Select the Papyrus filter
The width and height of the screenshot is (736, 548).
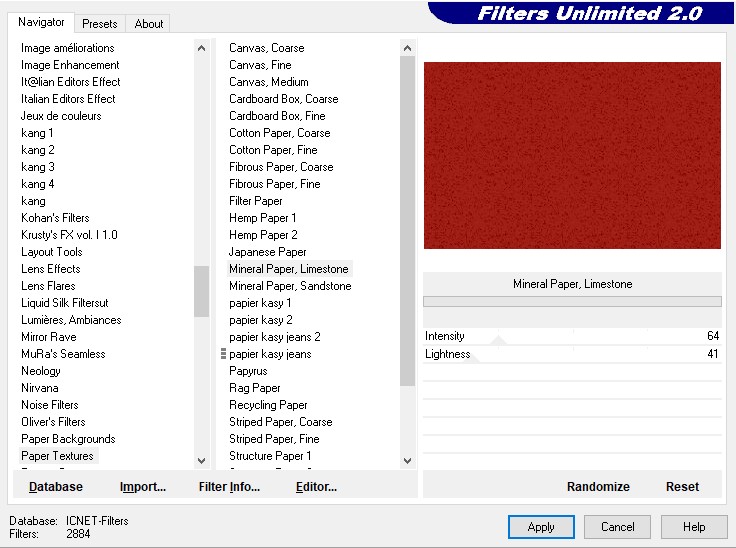pyautogui.click(x=248, y=370)
